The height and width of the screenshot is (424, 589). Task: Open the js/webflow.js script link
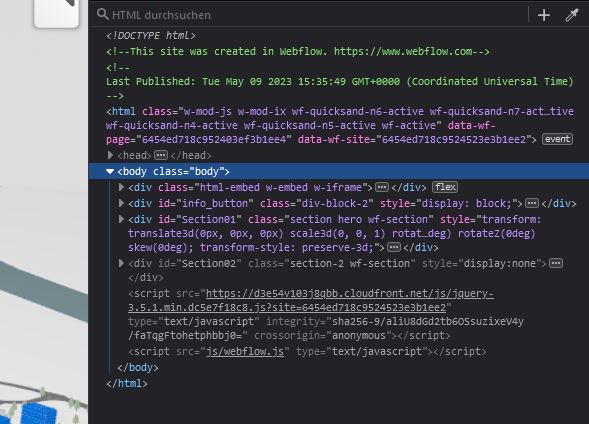pos(245,352)
